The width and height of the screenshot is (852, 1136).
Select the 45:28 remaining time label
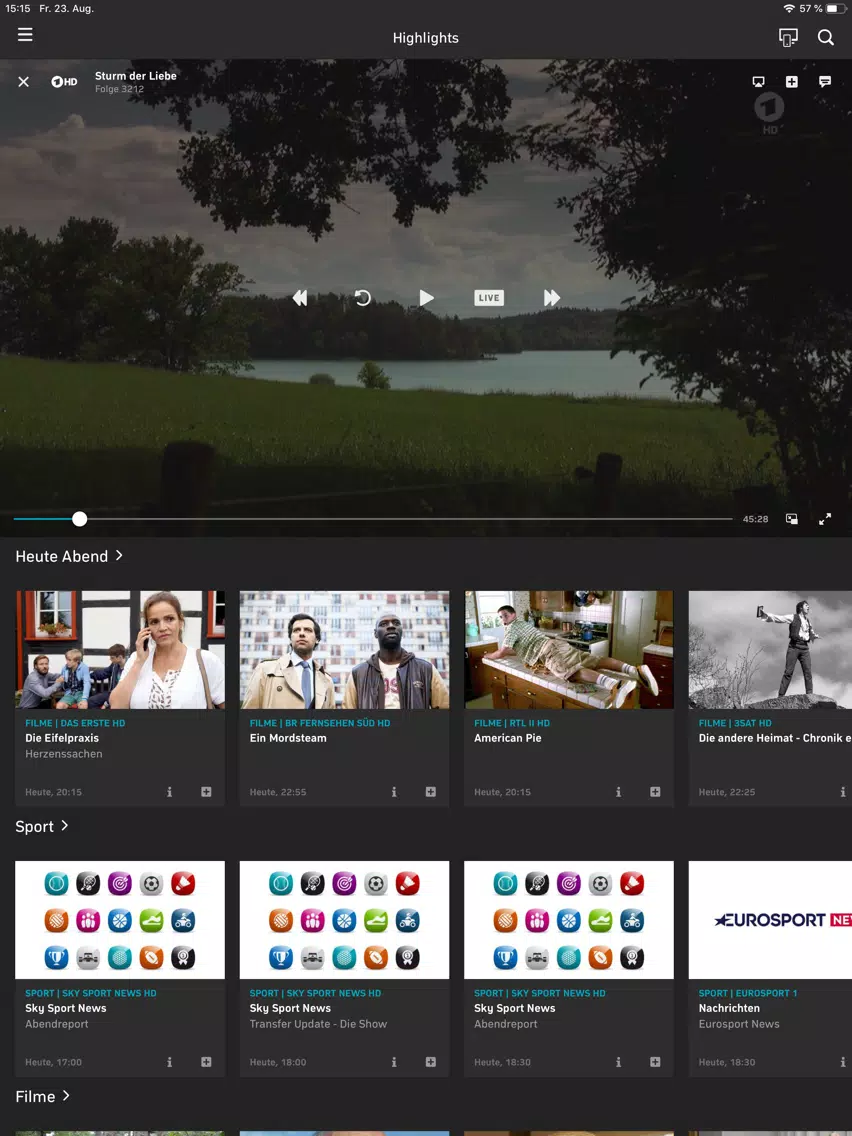click(x=755, y=519)
